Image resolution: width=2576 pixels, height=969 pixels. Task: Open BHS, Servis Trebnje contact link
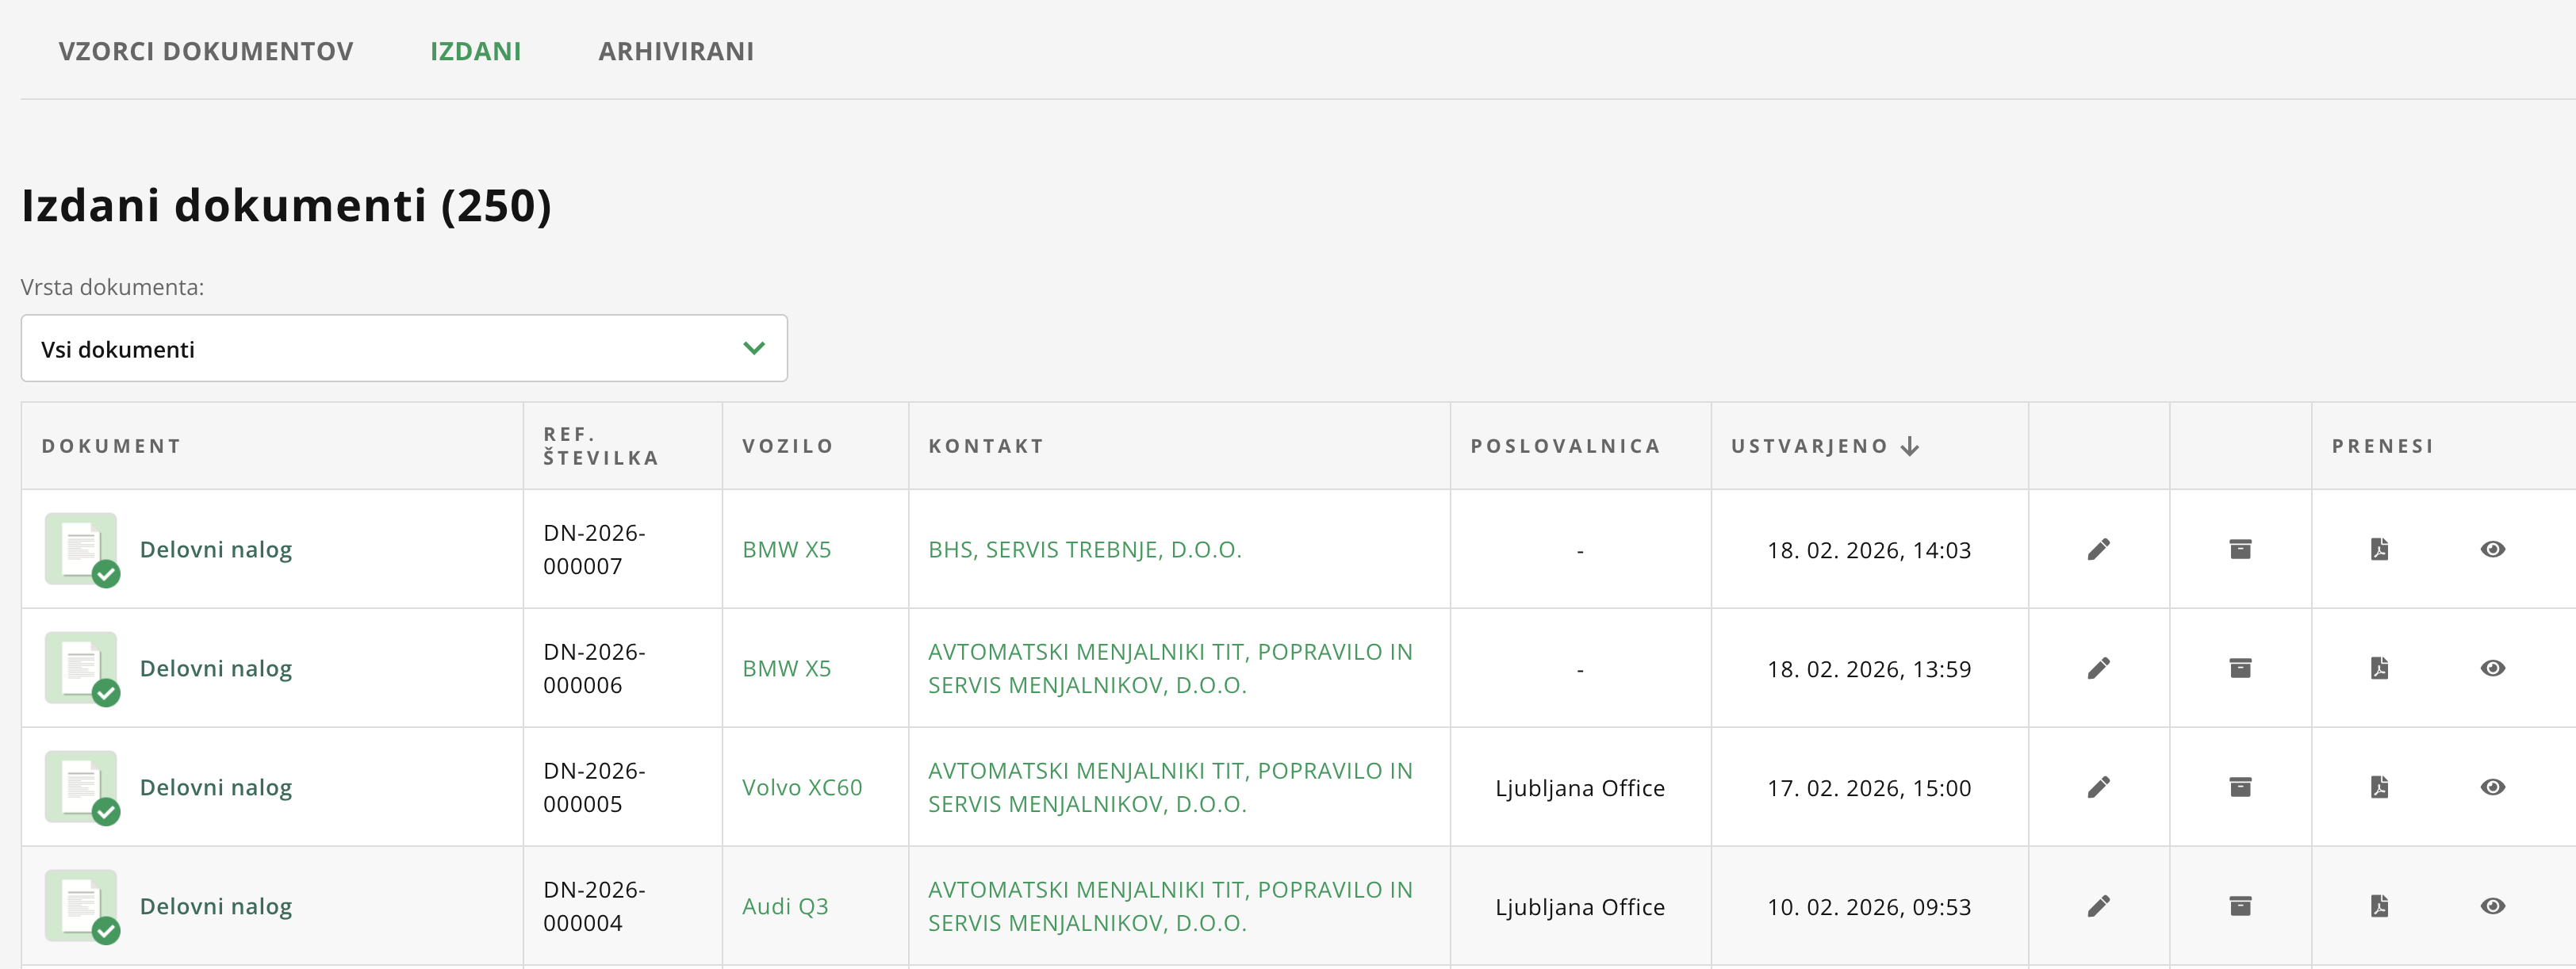click(x=1084, y=549)
